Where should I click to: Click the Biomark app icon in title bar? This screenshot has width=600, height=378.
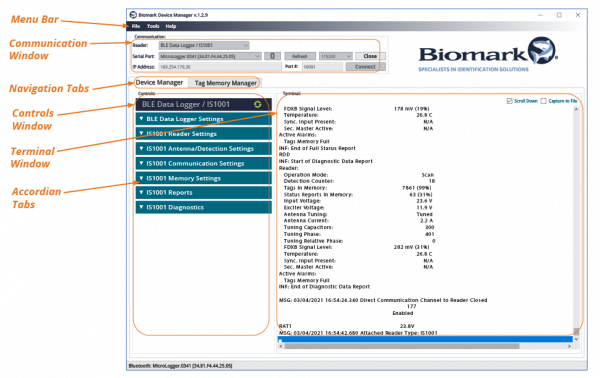(133, 15)
